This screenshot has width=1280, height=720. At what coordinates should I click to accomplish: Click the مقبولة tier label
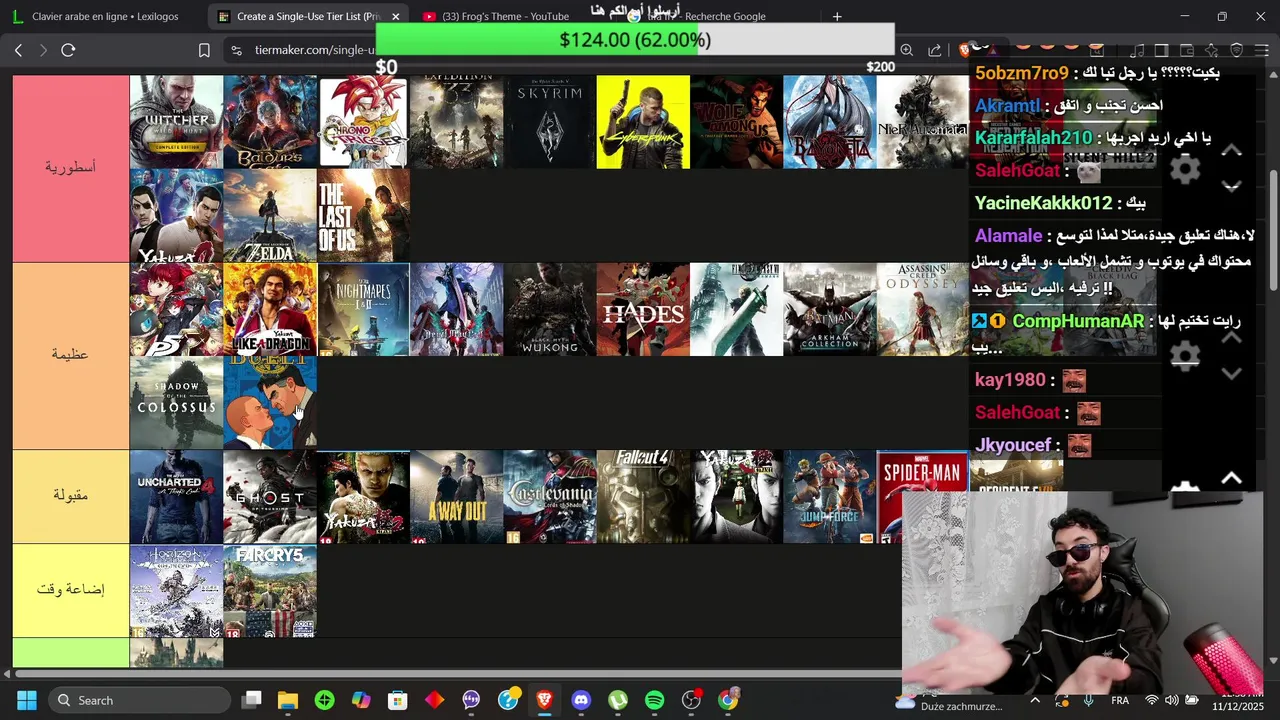tap(70, 496)
